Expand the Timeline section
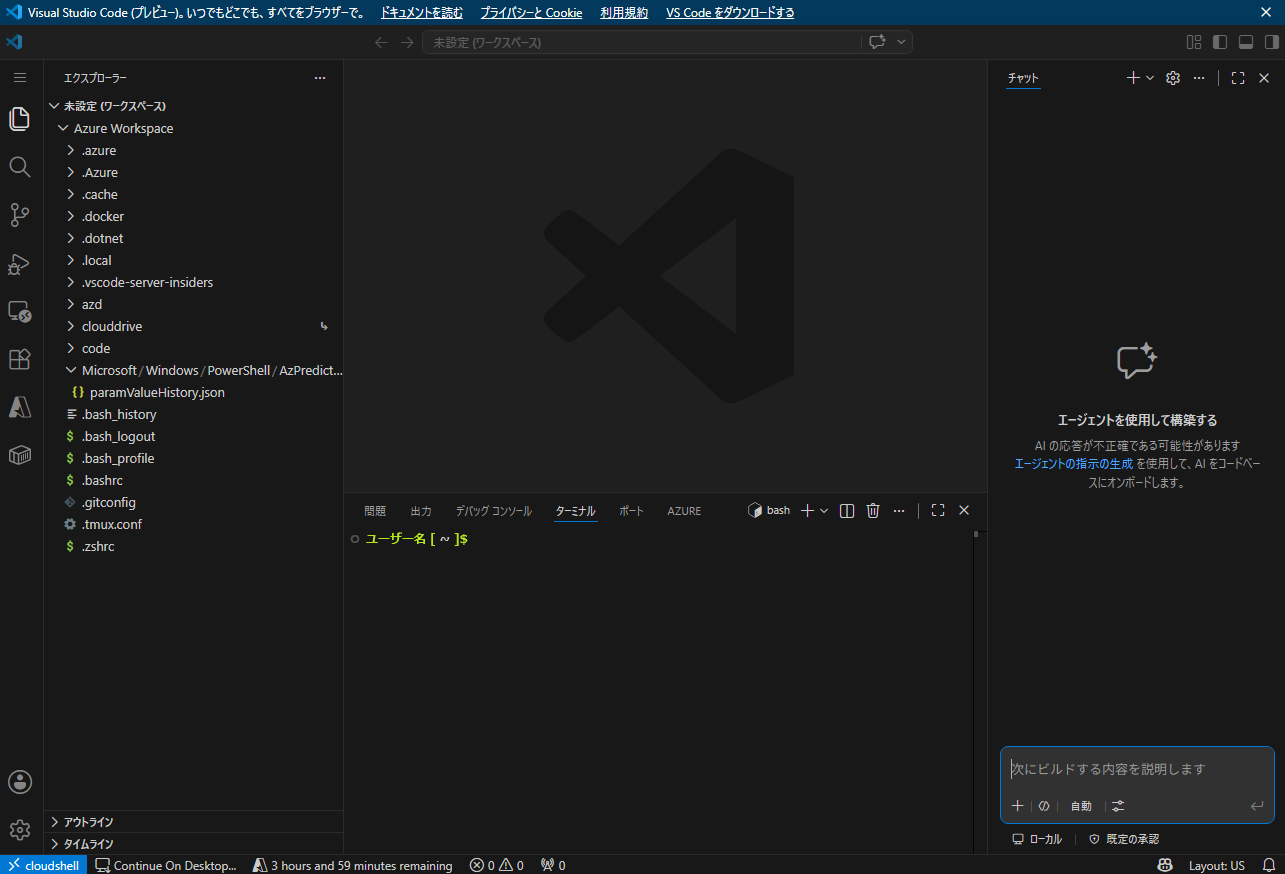This screenshot has width=1285, height=874. [x=193, y=844]
